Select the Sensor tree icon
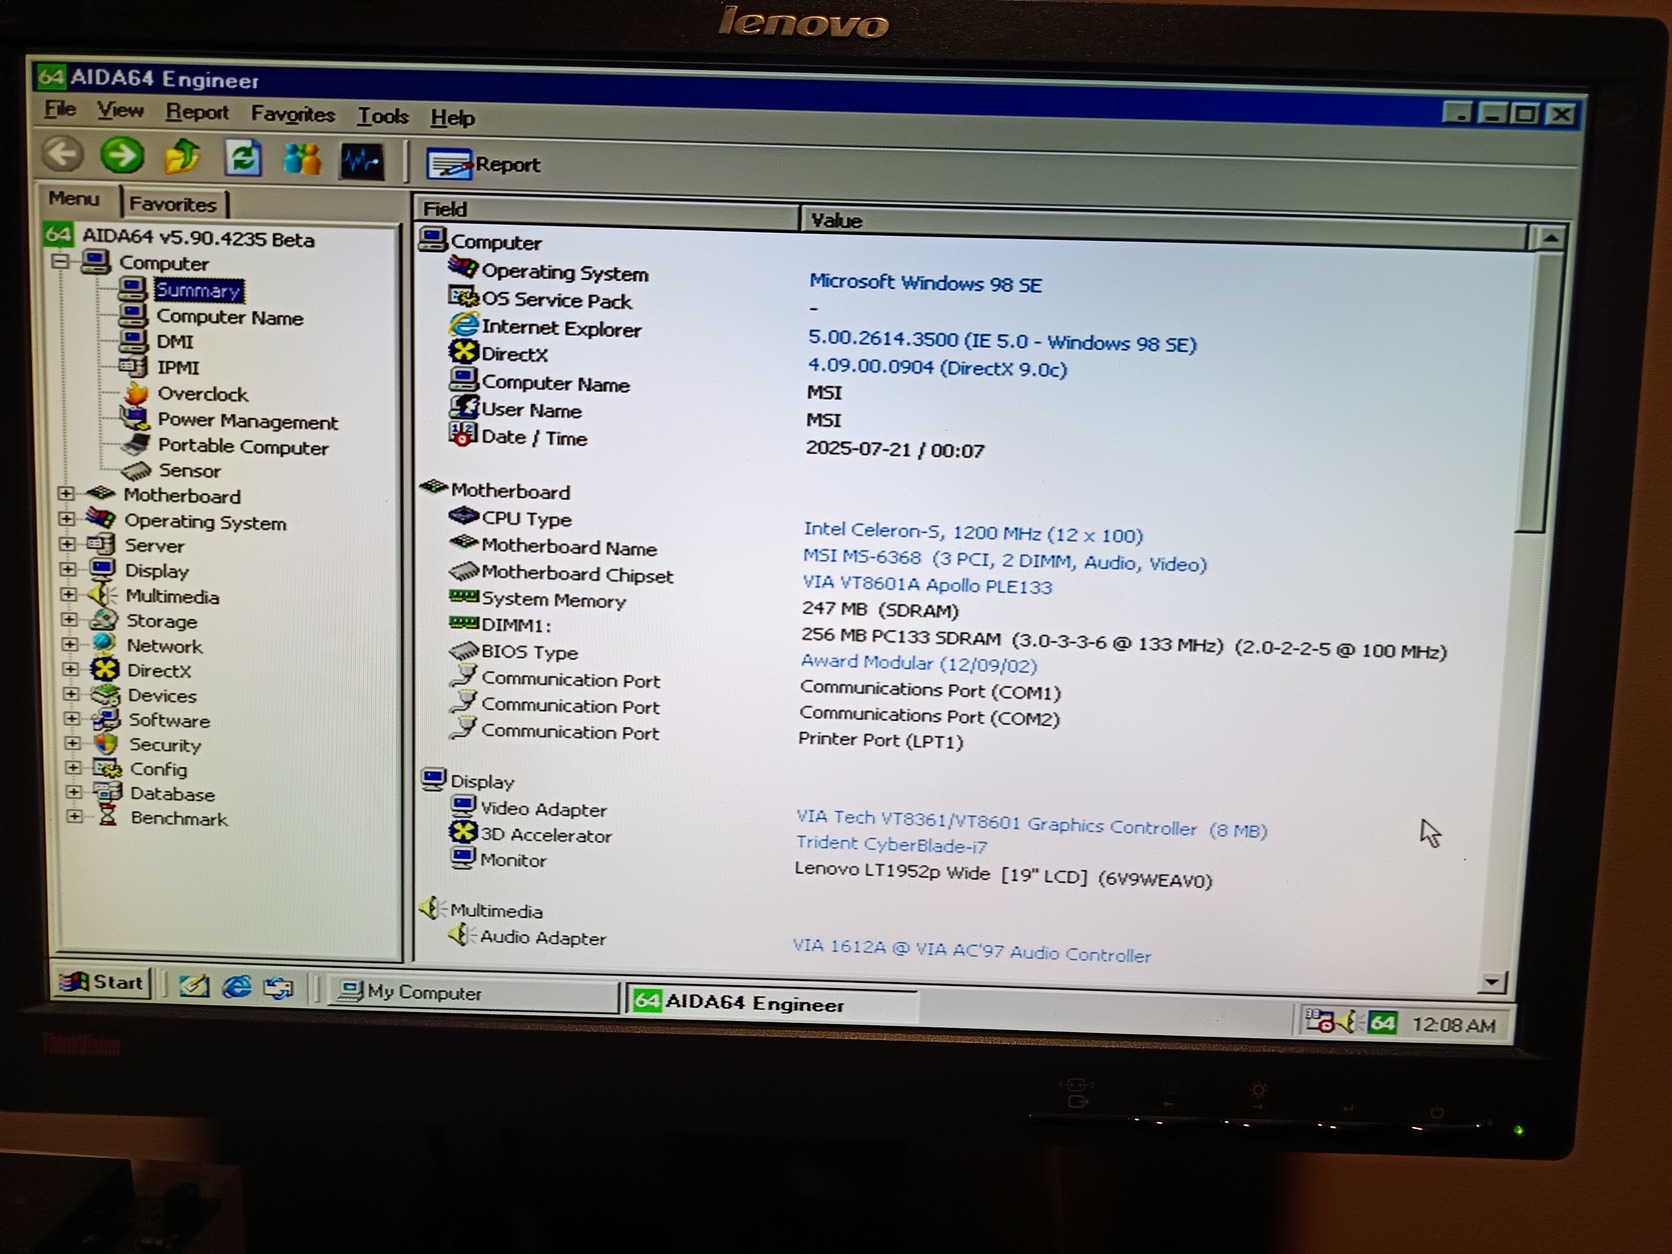 [136, 470]
